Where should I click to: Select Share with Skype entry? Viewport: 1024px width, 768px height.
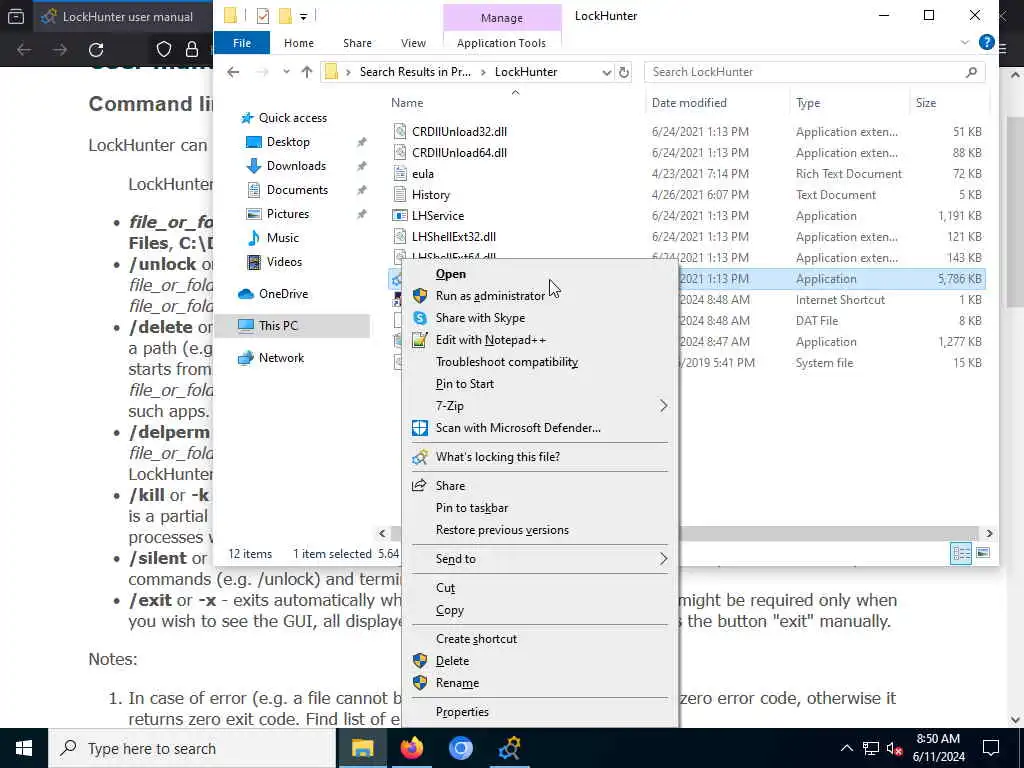tap(480, 318)
